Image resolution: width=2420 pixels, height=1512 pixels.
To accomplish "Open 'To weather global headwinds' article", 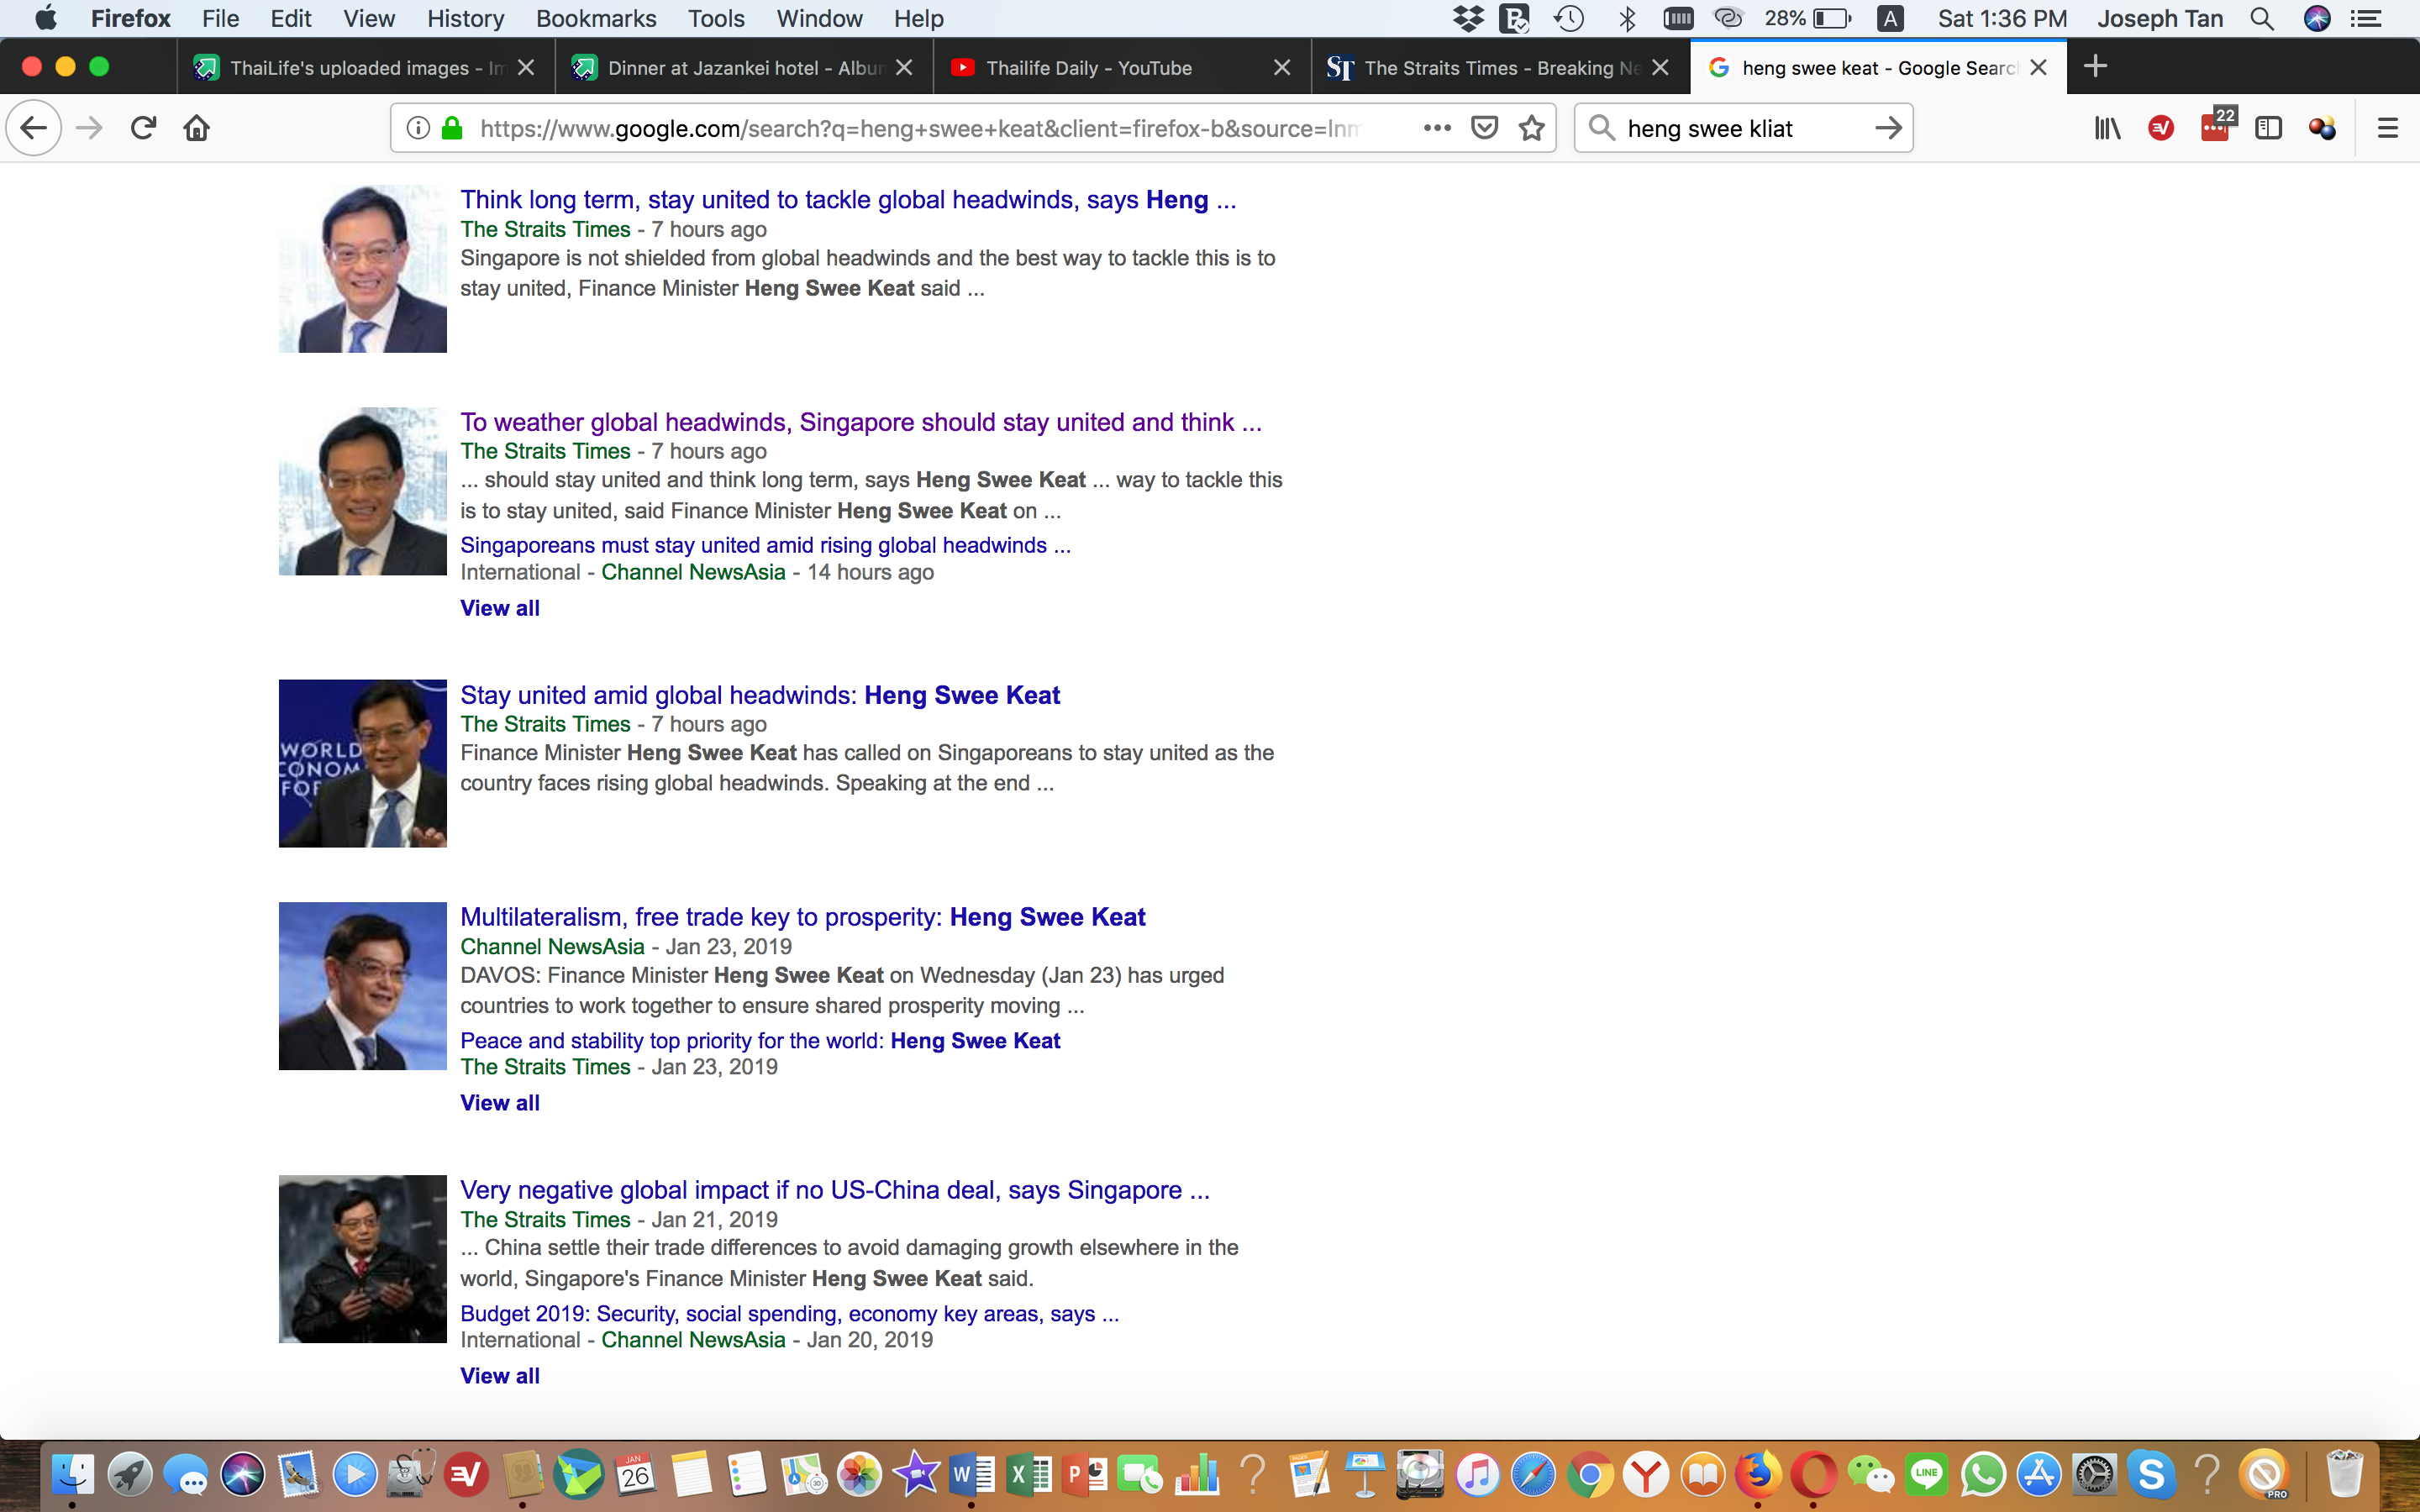I will (x=861, y=422).
